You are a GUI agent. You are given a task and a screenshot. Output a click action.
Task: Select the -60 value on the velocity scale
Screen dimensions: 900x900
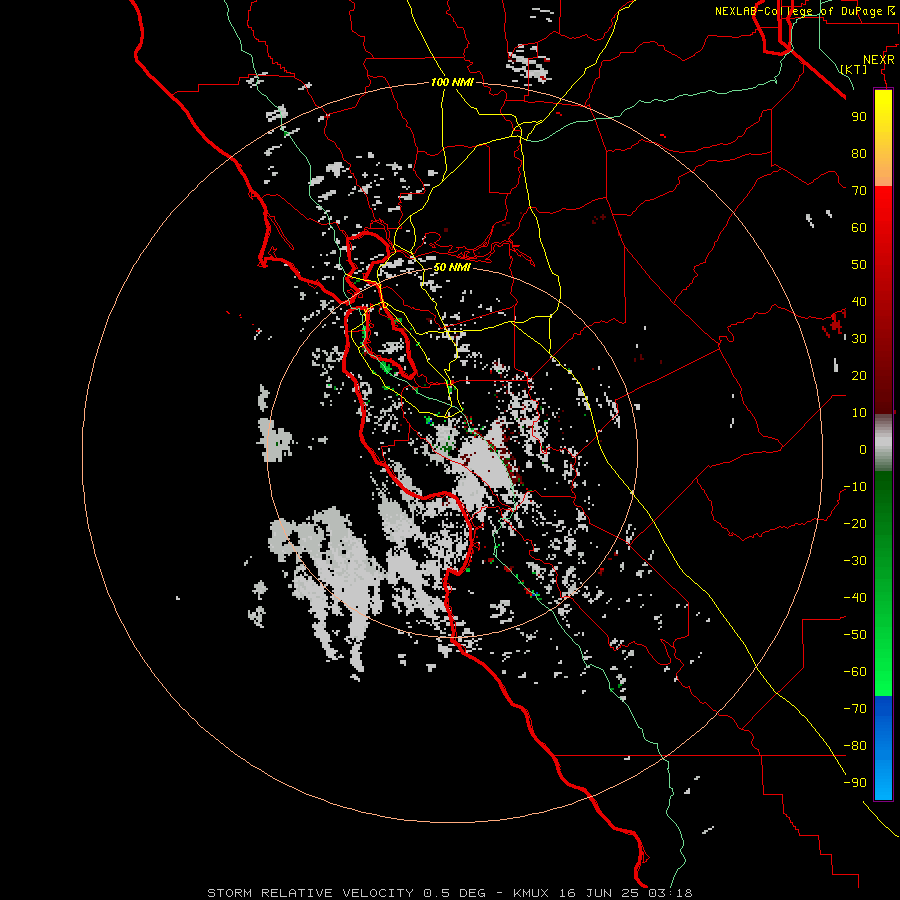point(855,672)
